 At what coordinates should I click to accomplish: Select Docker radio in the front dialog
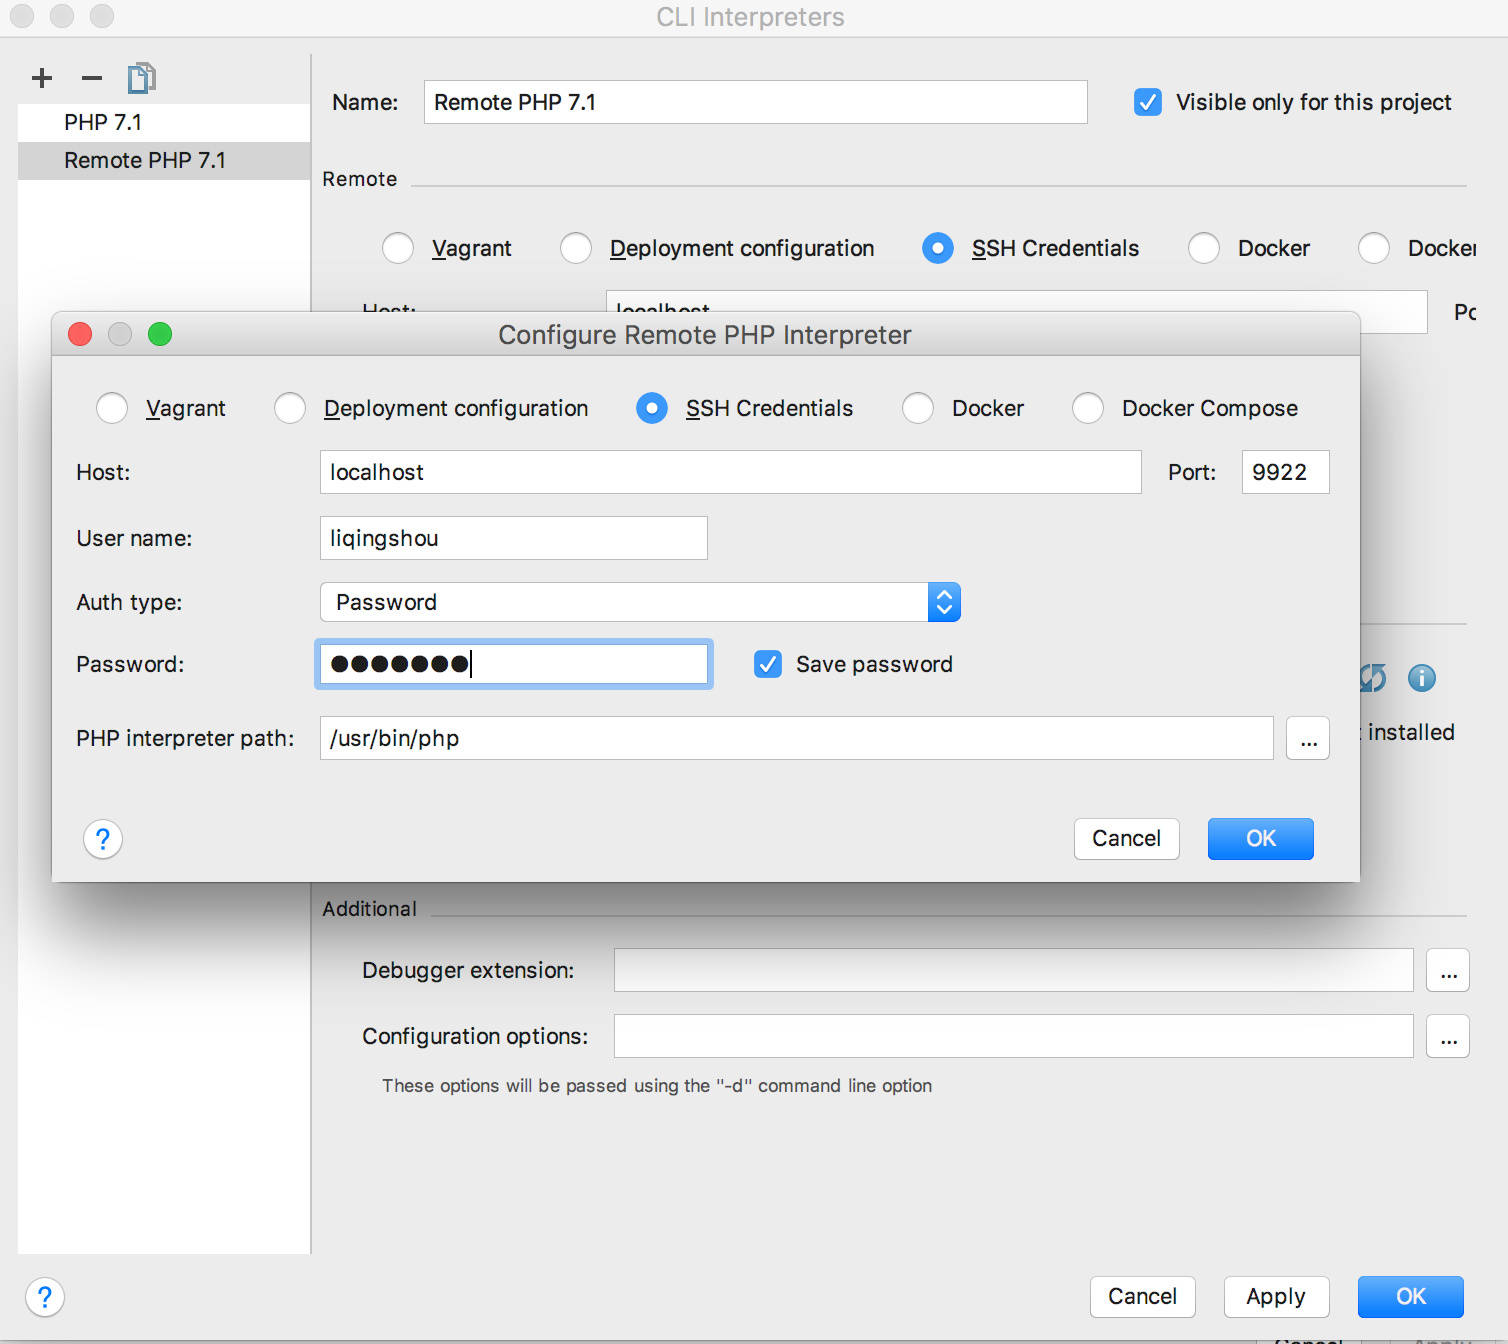click(x=918, y=408)
